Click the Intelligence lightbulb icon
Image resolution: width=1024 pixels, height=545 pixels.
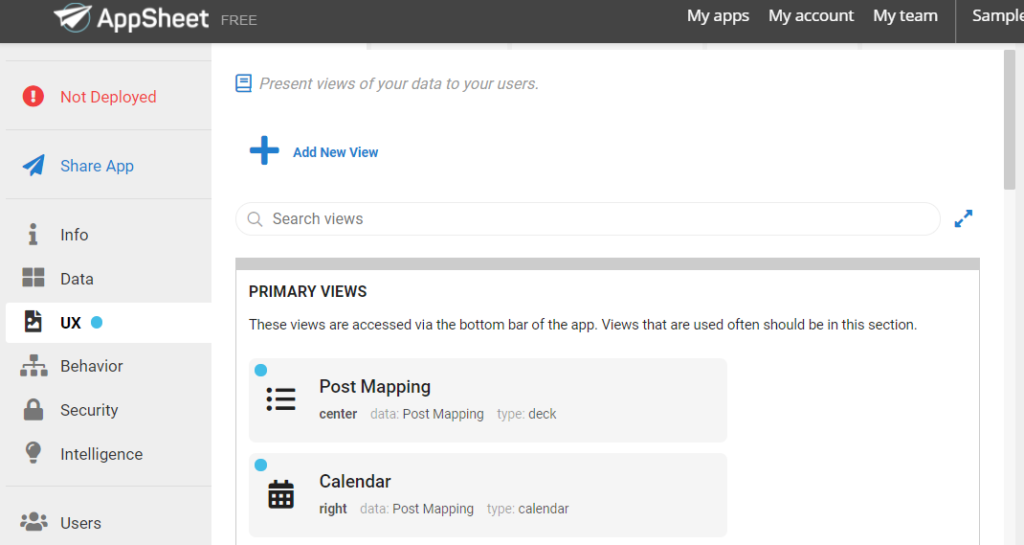[33, 453]
